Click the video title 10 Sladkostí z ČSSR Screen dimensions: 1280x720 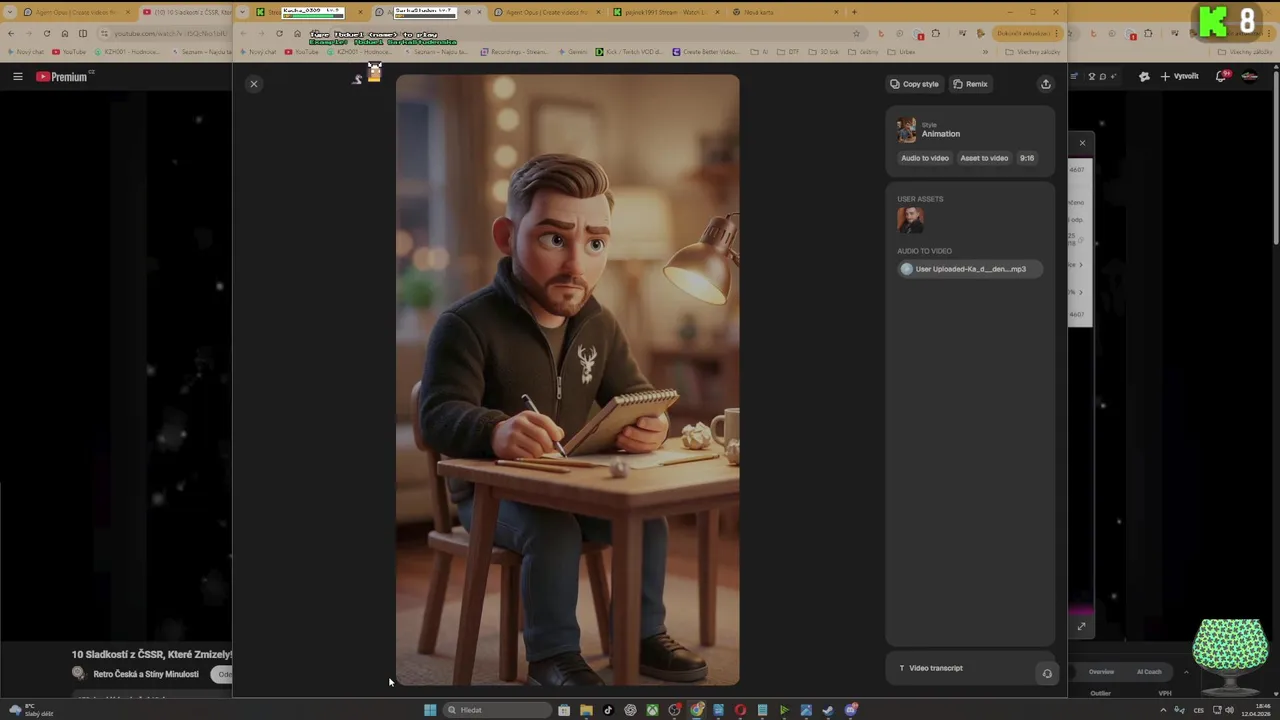[151, 654]
